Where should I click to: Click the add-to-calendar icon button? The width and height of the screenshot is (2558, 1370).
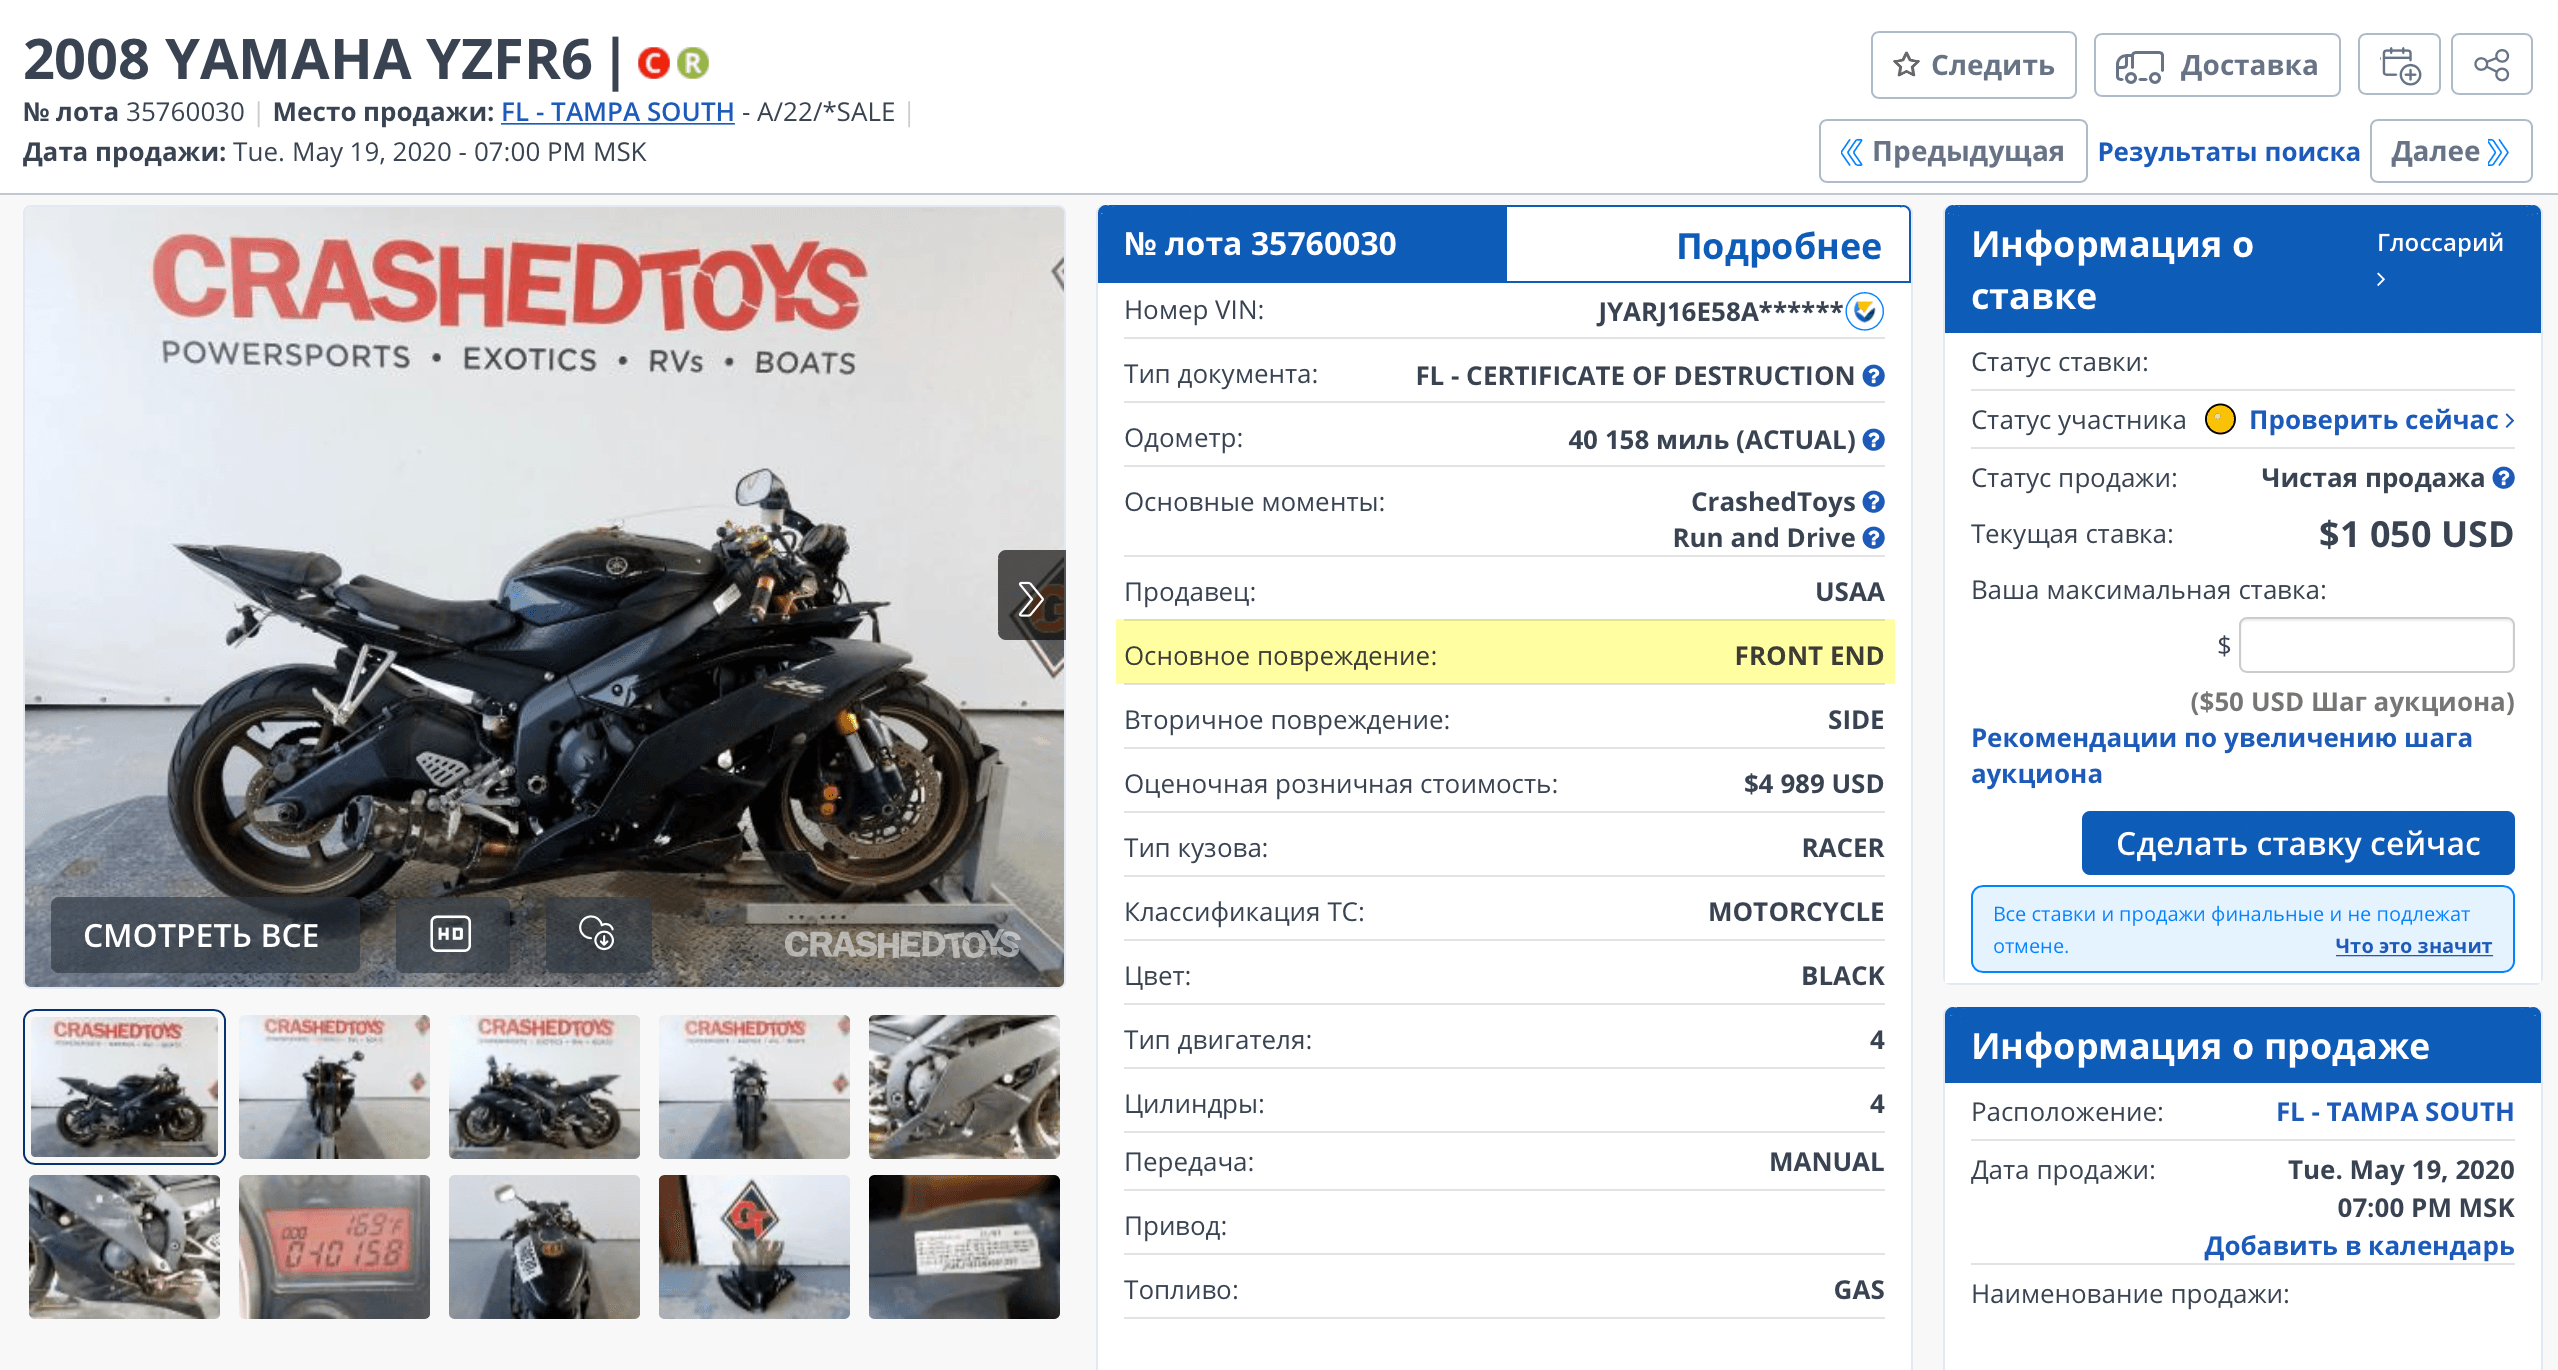pos(2399,65)
